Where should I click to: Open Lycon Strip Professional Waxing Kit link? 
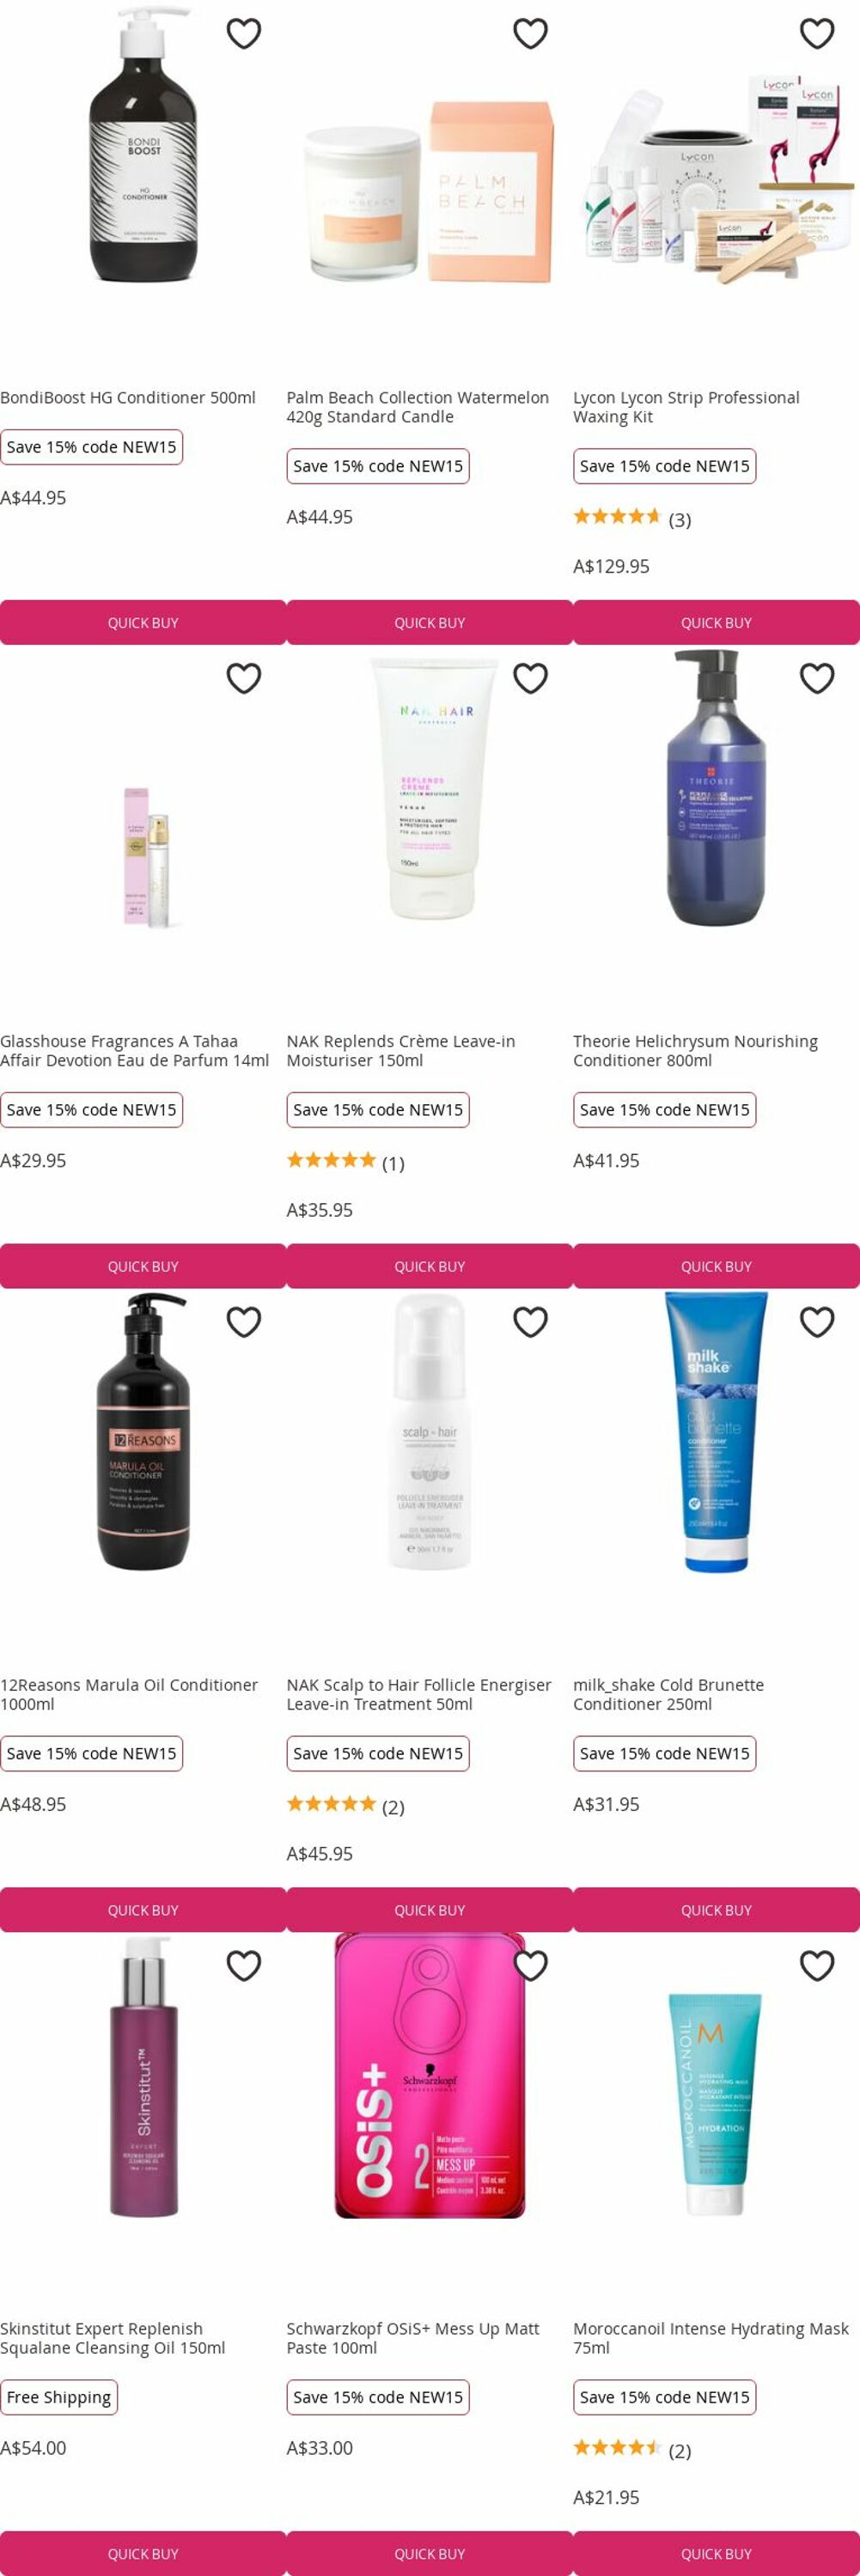point(686,407)
